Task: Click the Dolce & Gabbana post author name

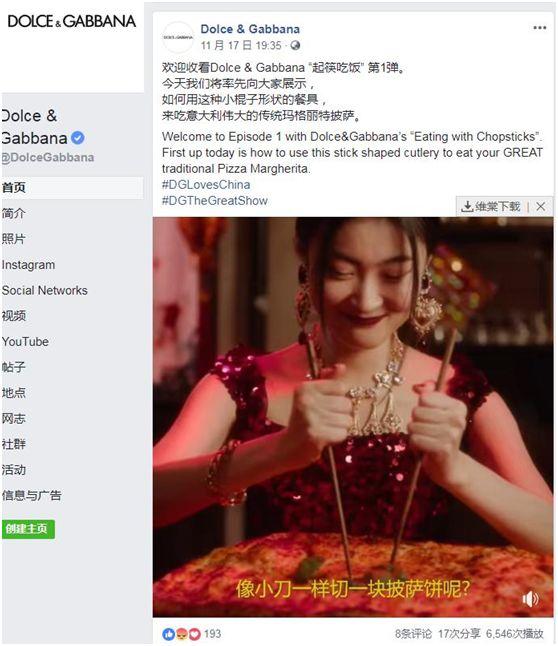Action: (x=250, y=29)
